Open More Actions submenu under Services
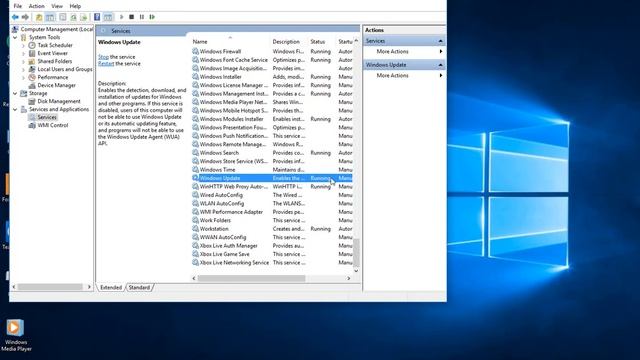The image size is (640, 360). click(404, 51)
